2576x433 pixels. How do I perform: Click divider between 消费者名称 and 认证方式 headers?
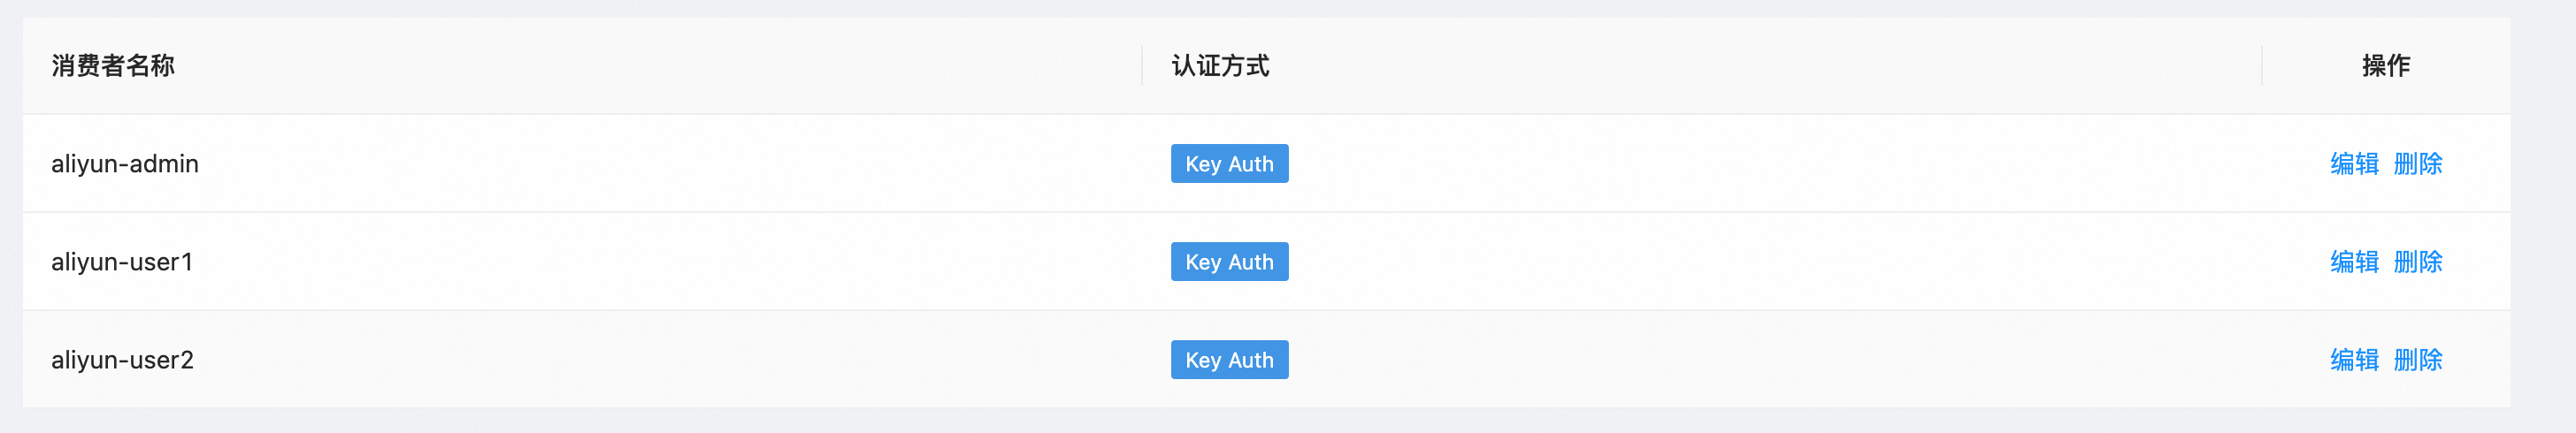(1142, 66)
